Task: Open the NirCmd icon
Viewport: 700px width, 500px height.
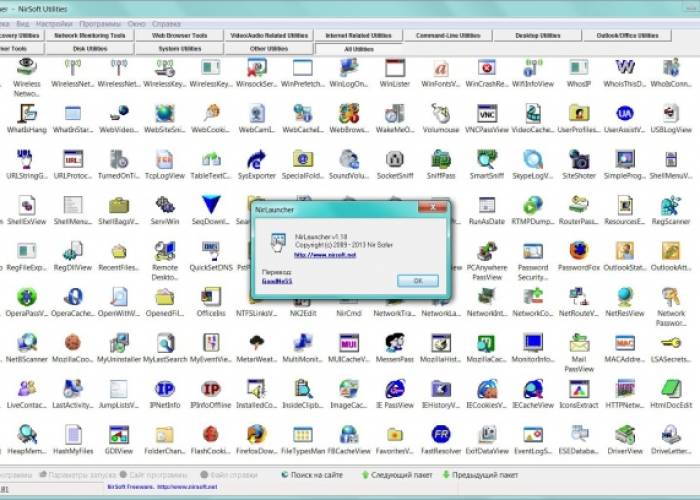Action: pyautogui.click(x=349, y=313)
